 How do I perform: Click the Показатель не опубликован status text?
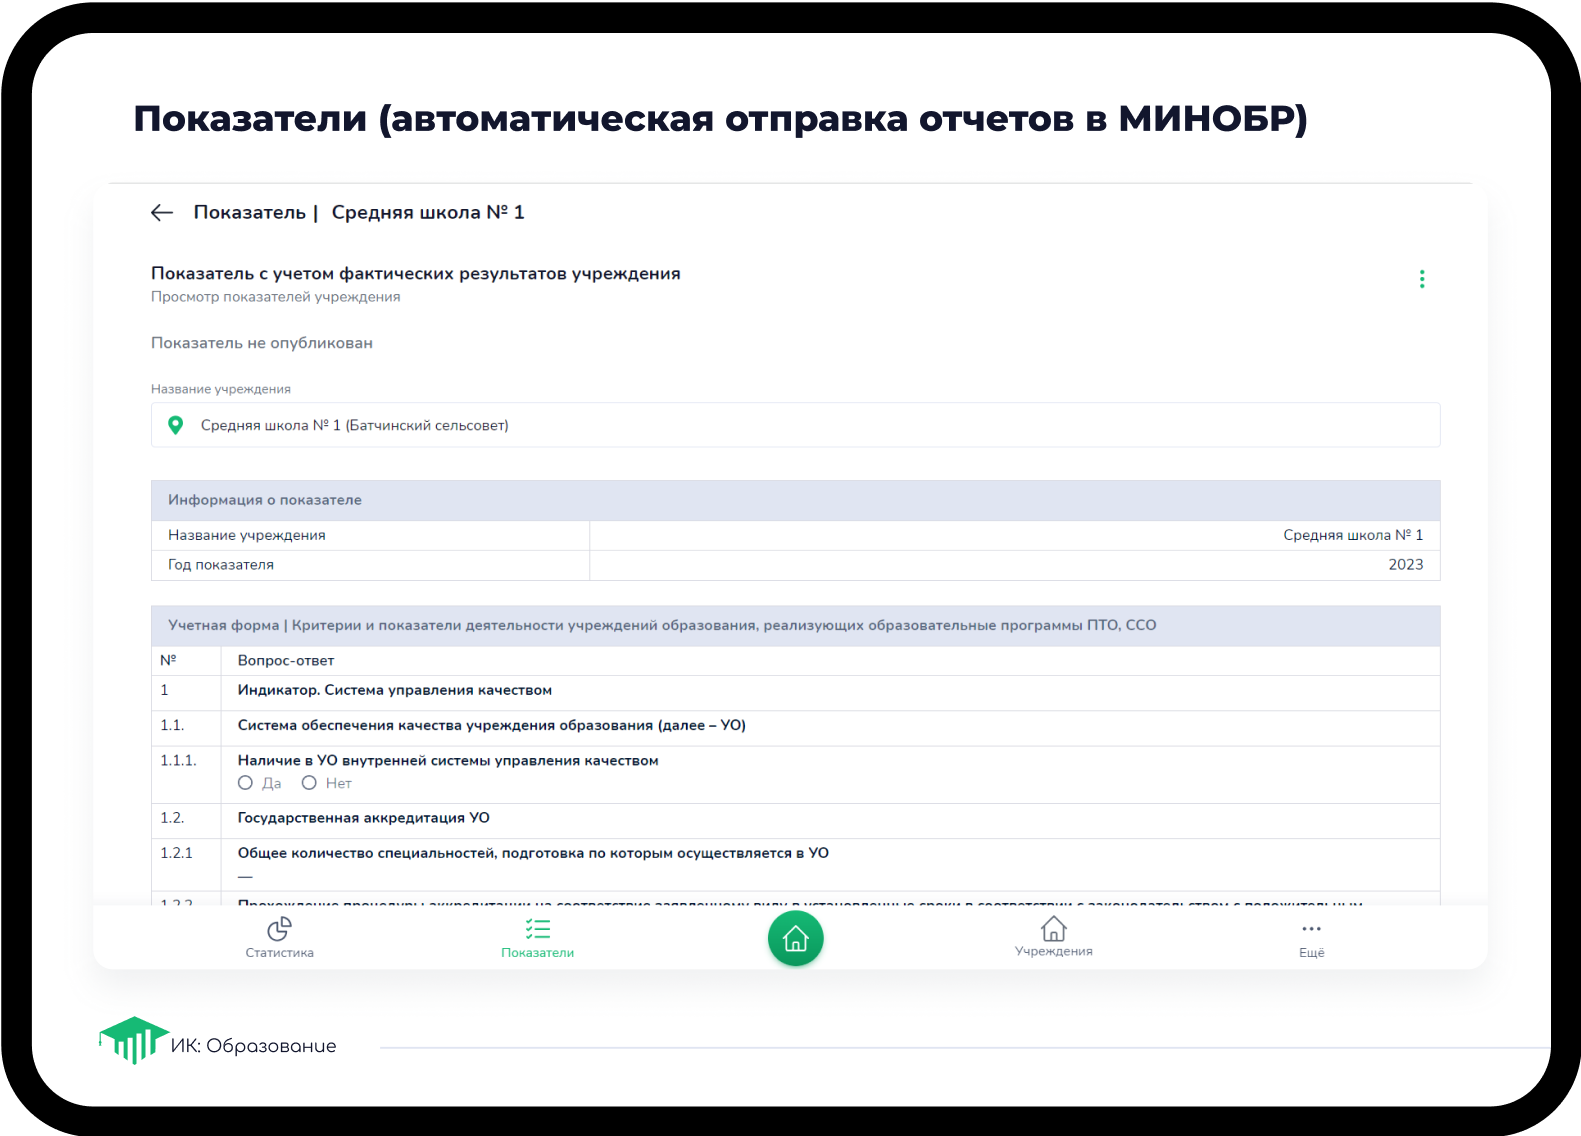pyautogui.click(x=262, y=343)
